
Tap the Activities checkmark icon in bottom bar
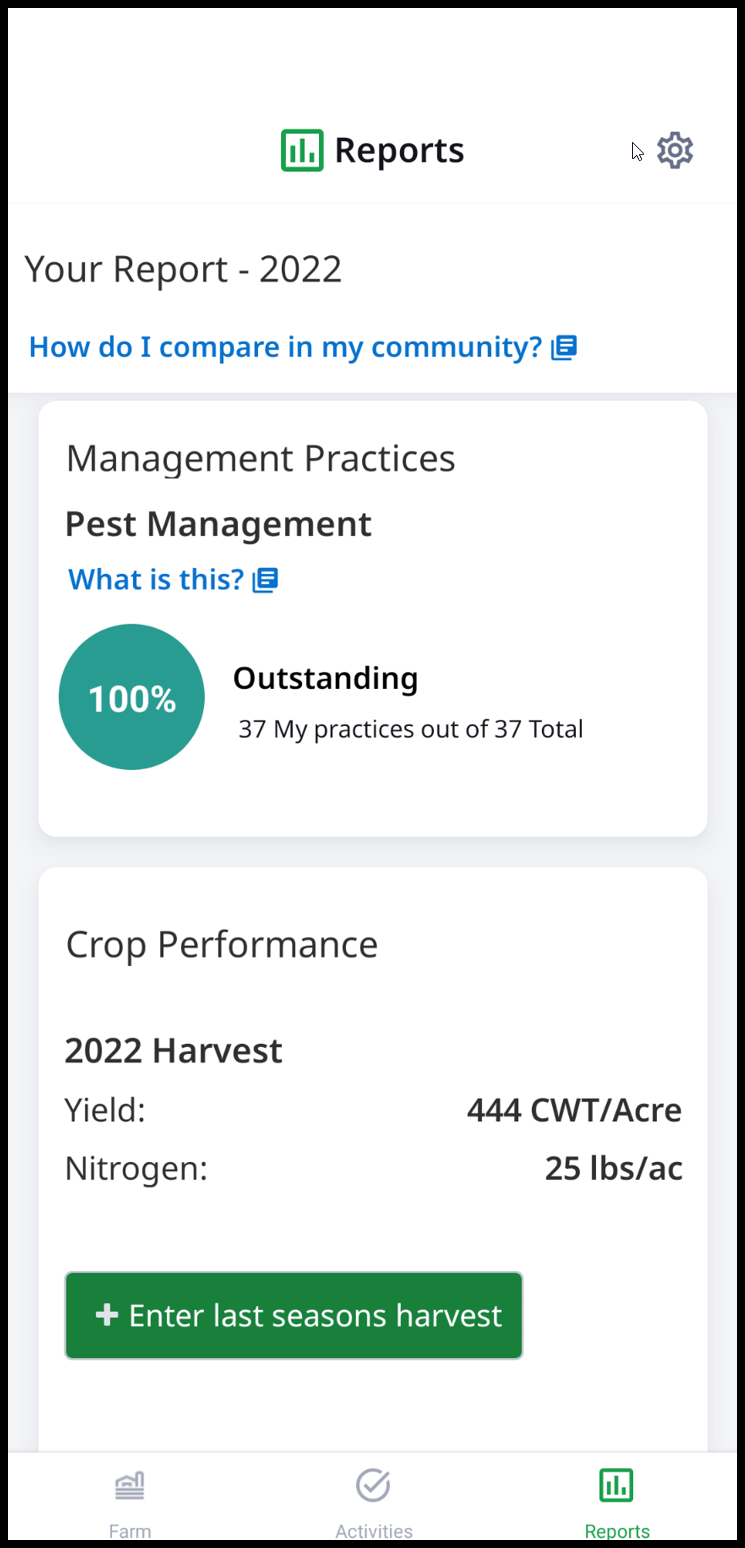click(373, 1485)
